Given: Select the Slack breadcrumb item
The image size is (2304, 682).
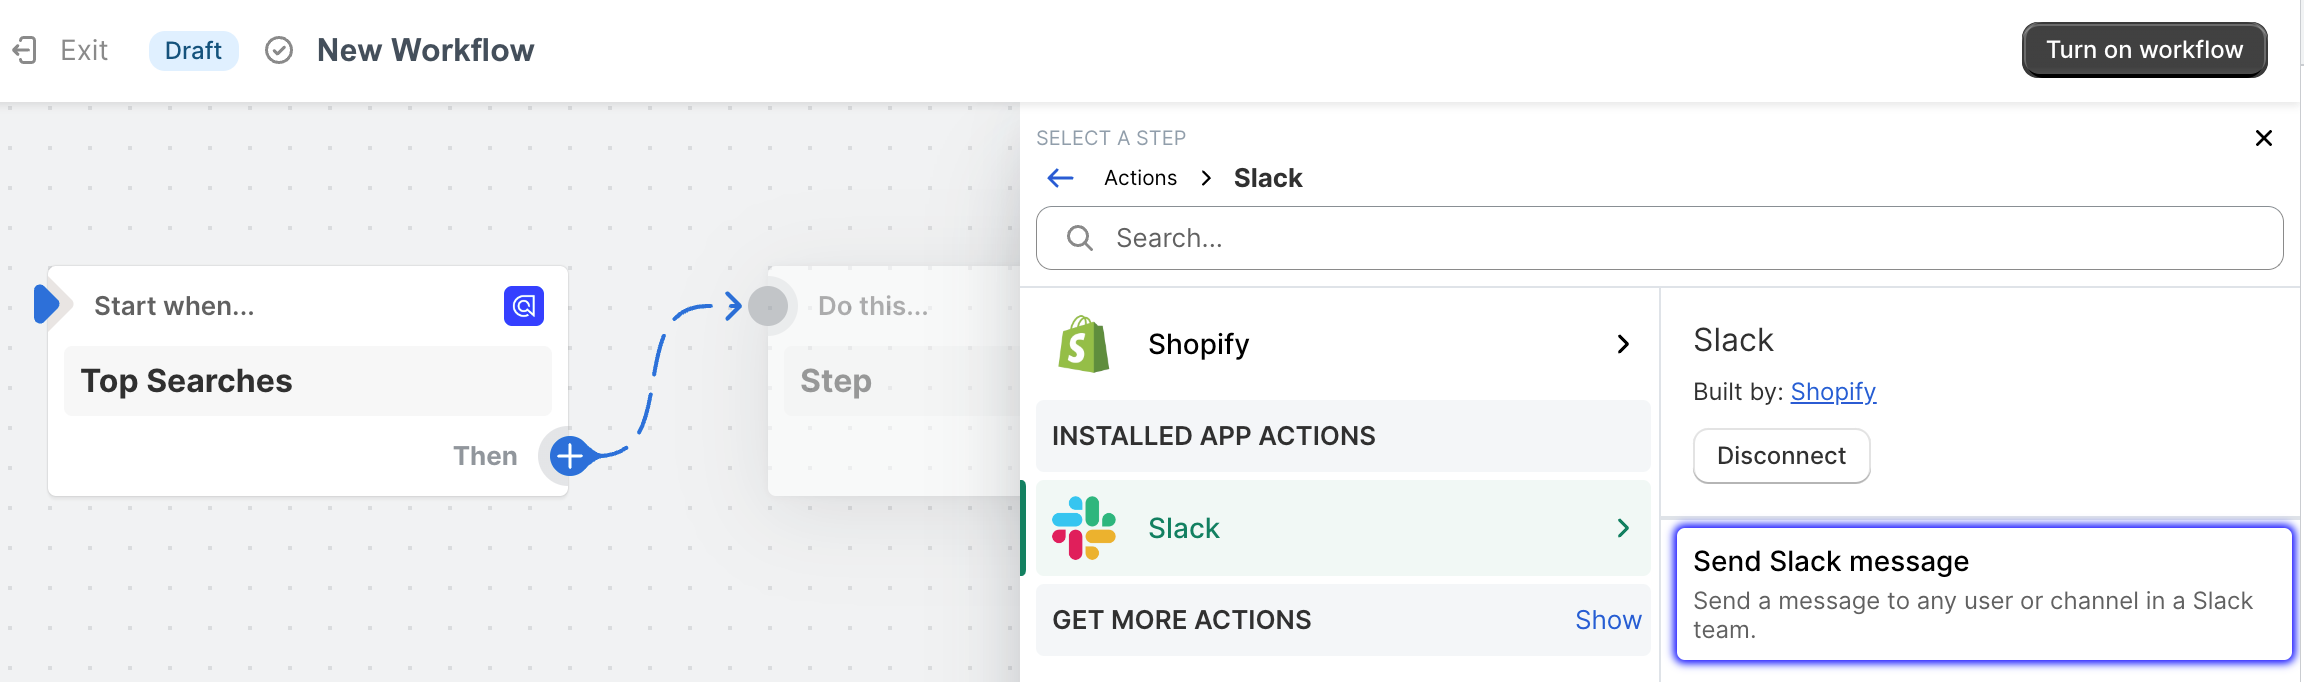Looking at the screenshot, I should [1267, 177].
